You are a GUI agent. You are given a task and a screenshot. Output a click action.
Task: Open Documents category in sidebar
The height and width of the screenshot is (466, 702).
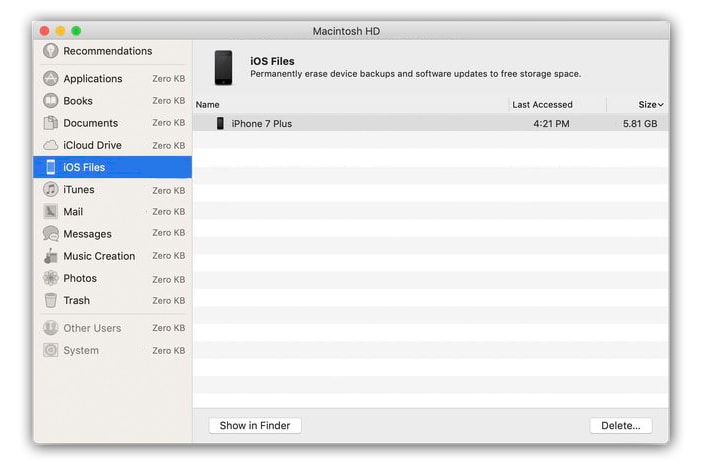click(x=112, y=123)
